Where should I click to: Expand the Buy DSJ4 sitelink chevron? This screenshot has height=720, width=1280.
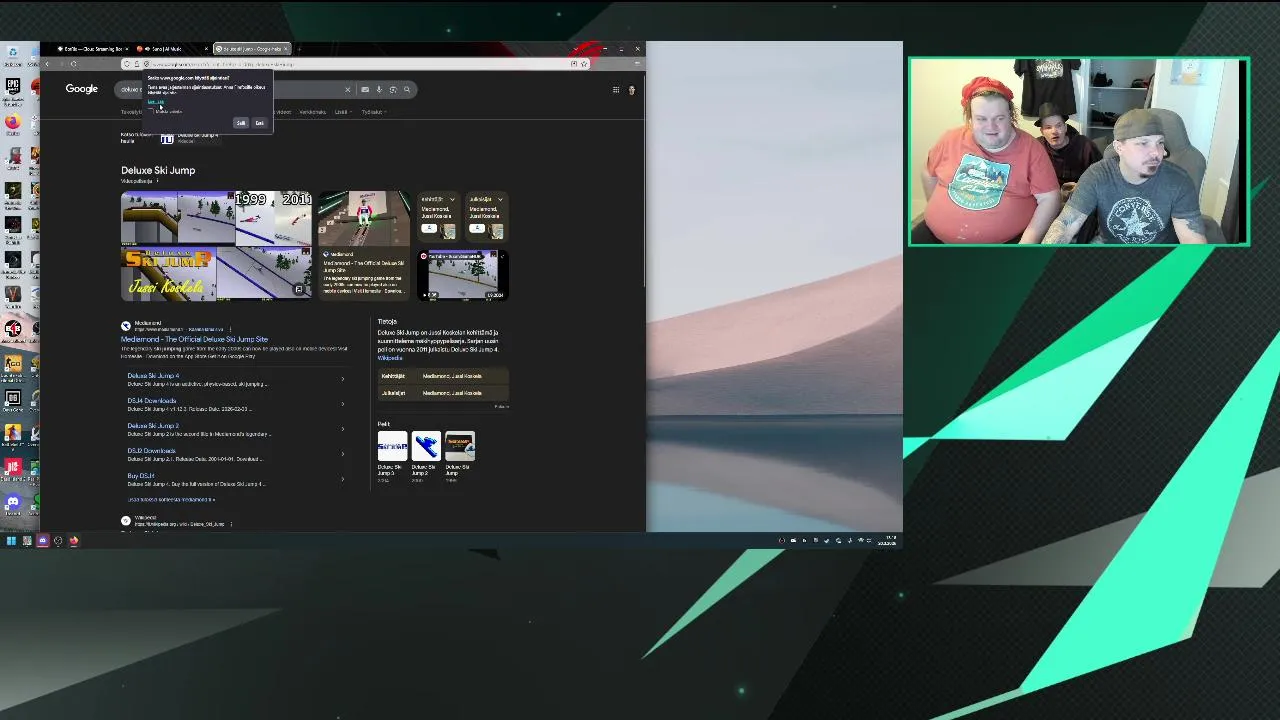(x=343, y=479)
